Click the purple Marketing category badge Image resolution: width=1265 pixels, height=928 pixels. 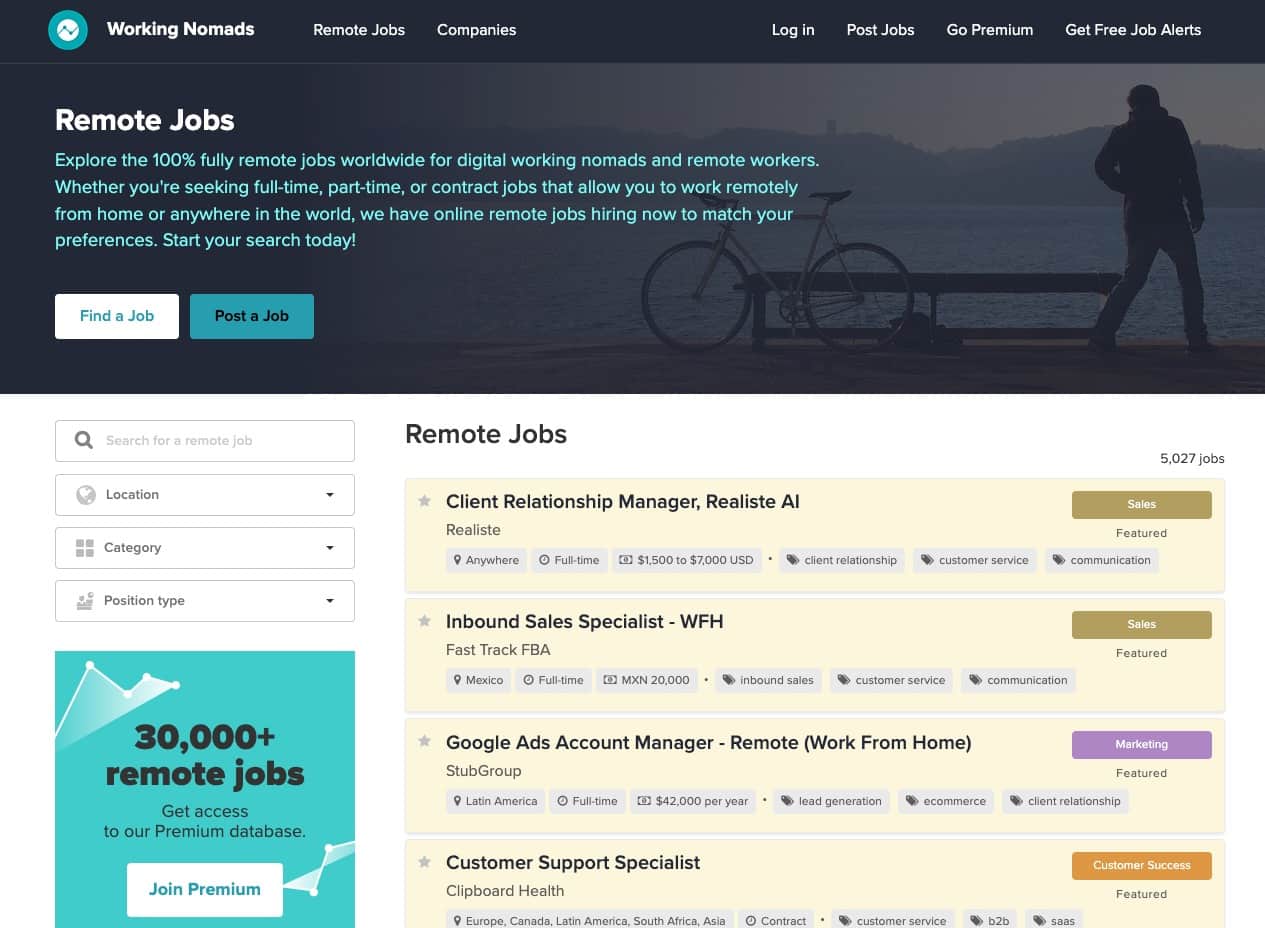click(x=1141, y=745)
